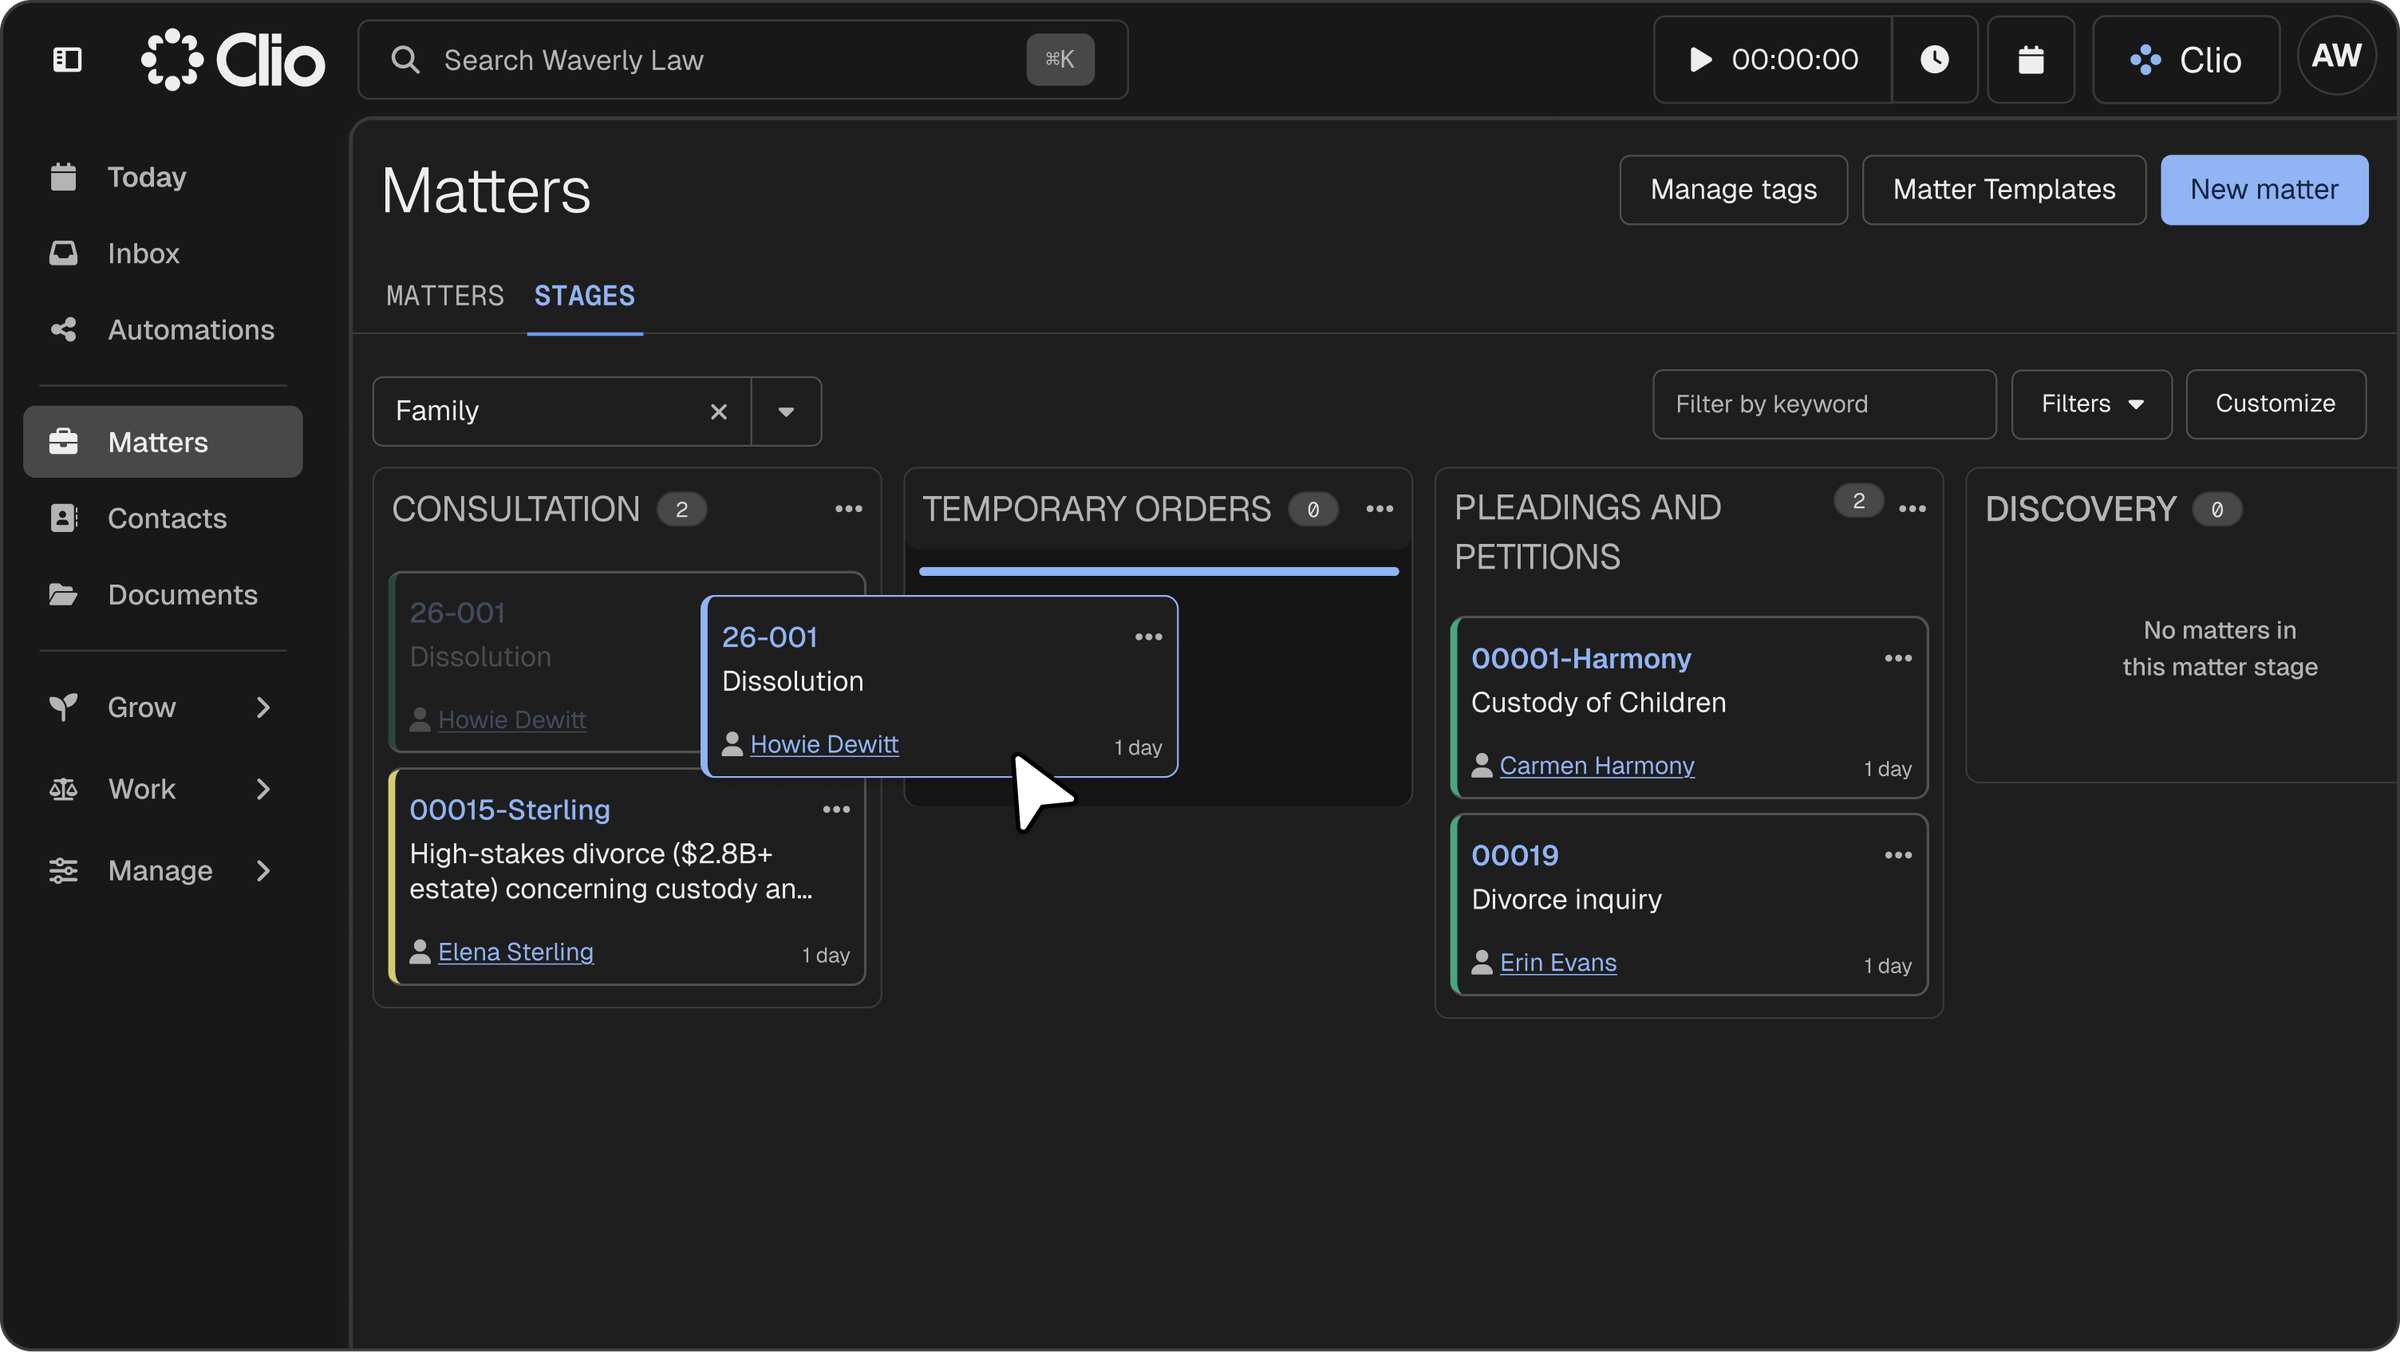Open options on dragged 26-001 Dissolution card
The image size is (2400, 1352).
(1148, 637)
